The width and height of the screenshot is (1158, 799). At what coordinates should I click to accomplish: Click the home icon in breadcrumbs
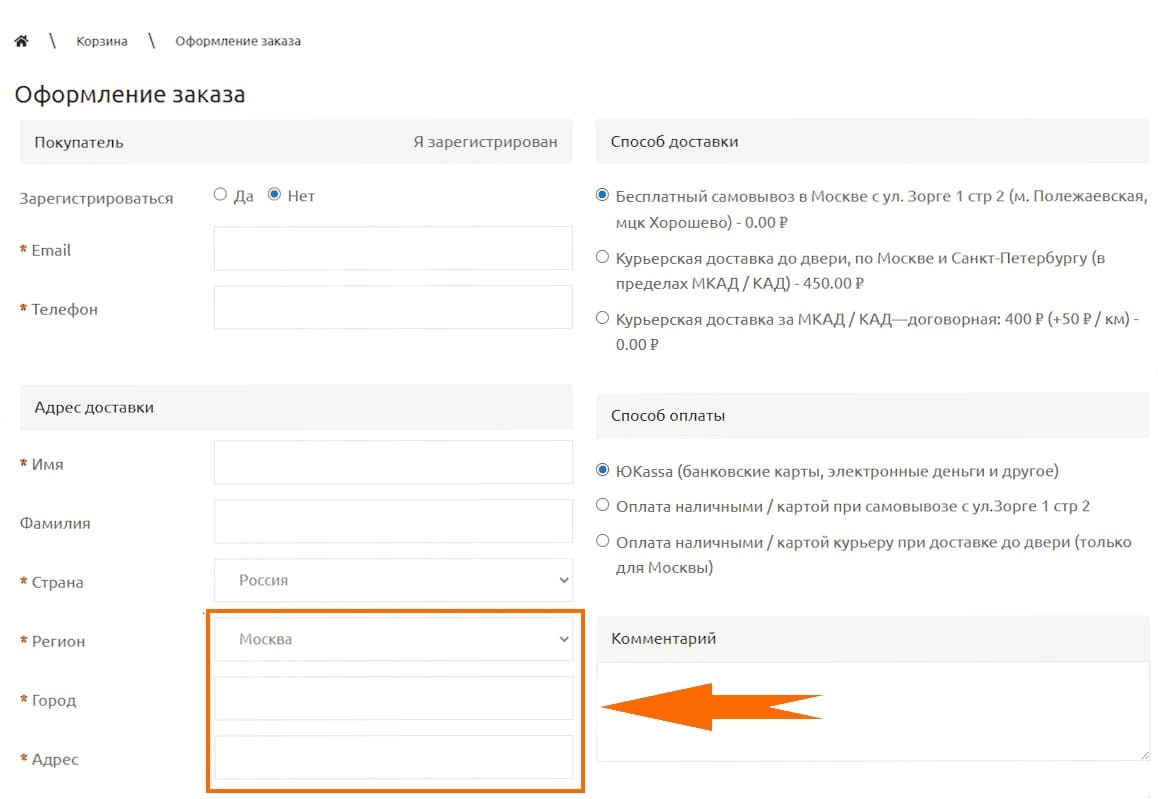[x=21, y=41]
